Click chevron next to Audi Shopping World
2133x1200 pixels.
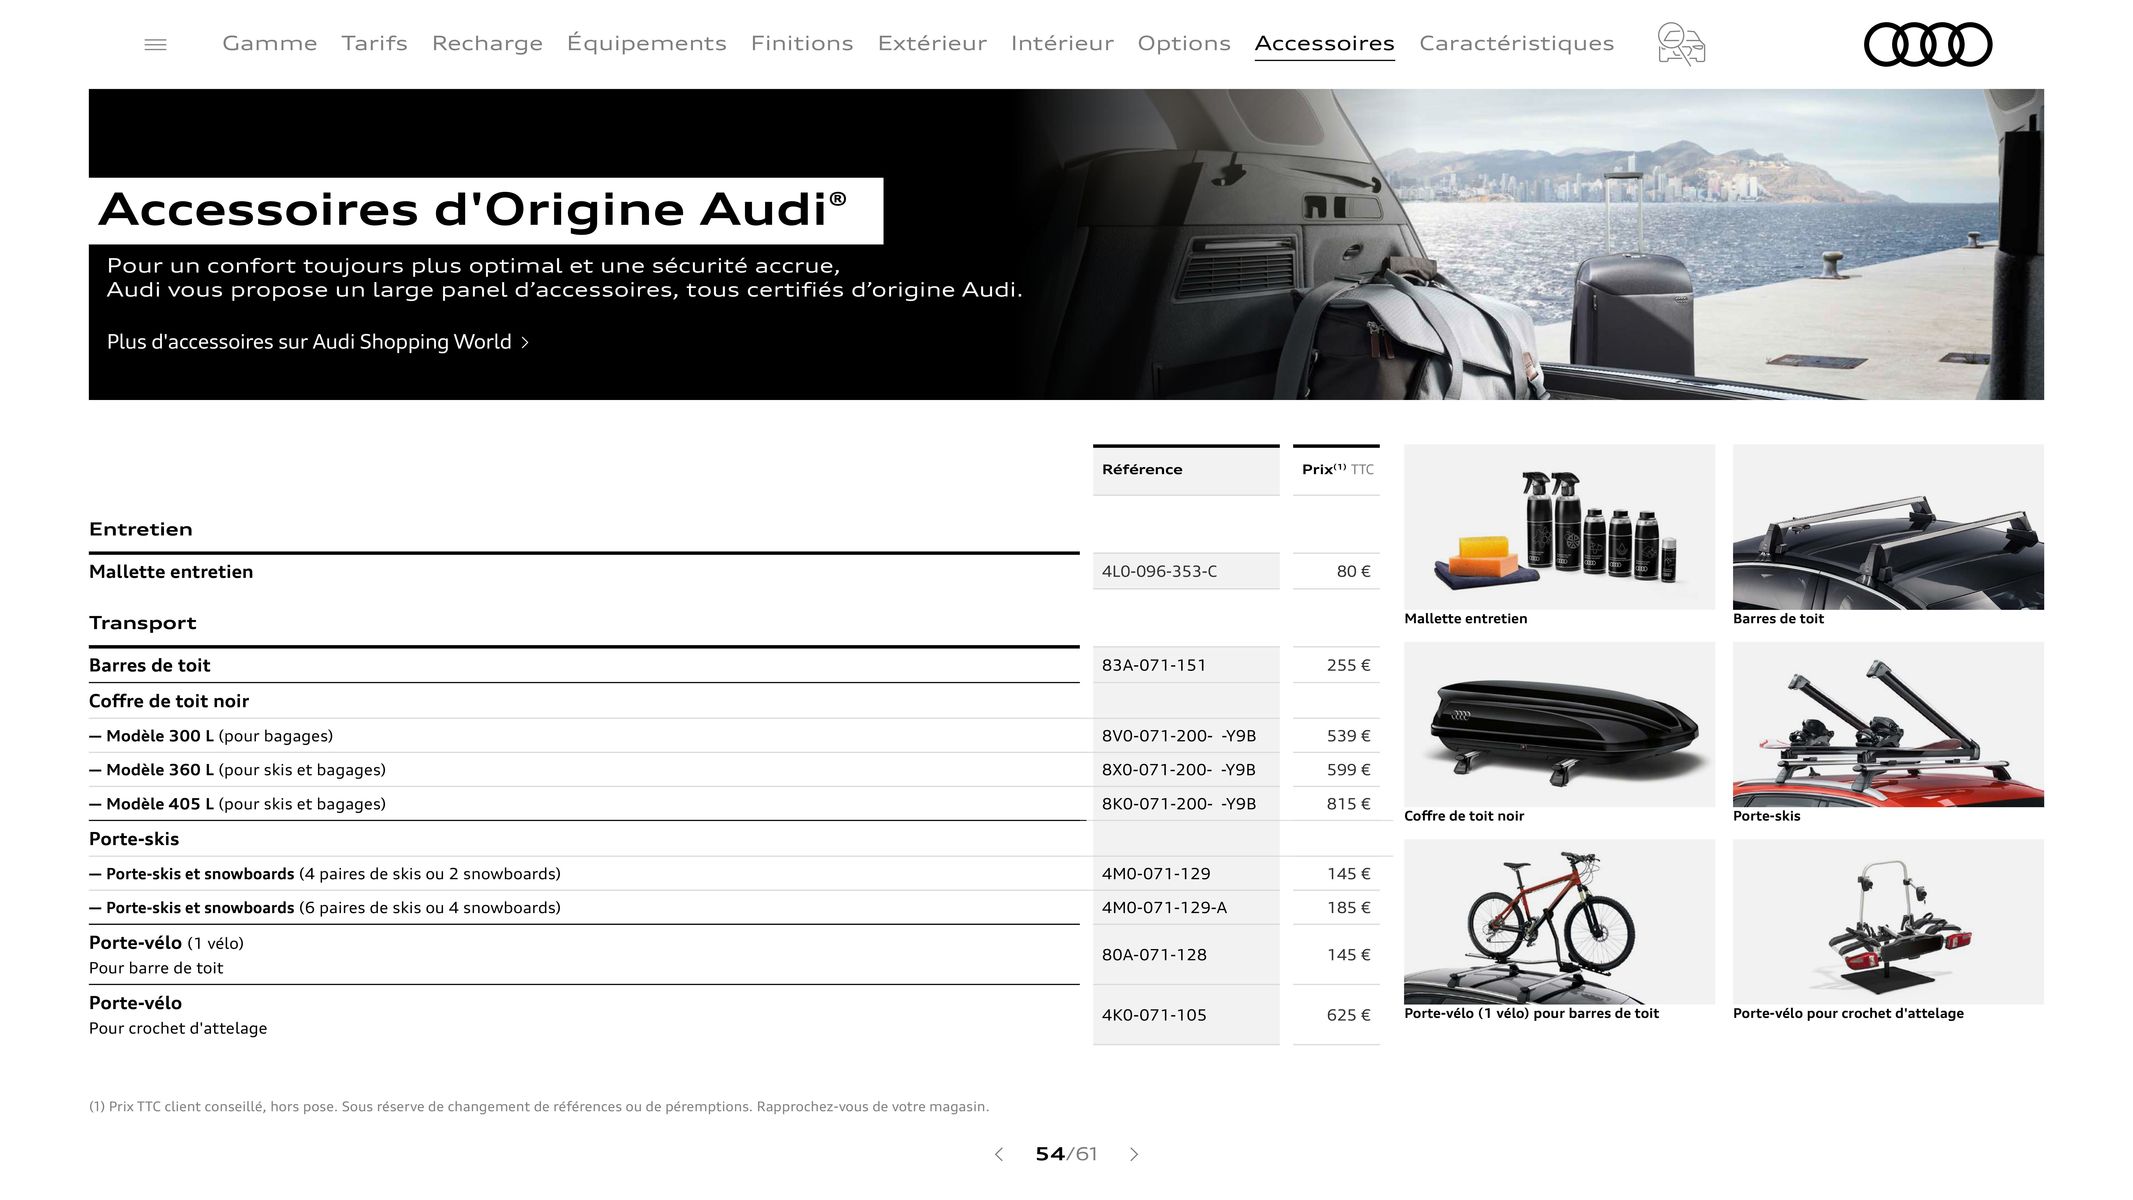pyautogui.click(x=525, y=342)
